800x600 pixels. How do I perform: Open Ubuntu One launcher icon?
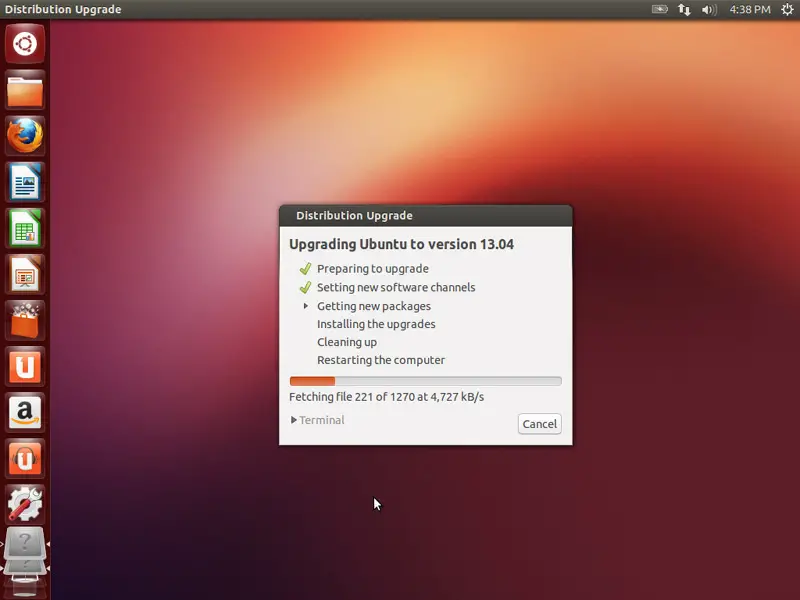pos(24,366)
